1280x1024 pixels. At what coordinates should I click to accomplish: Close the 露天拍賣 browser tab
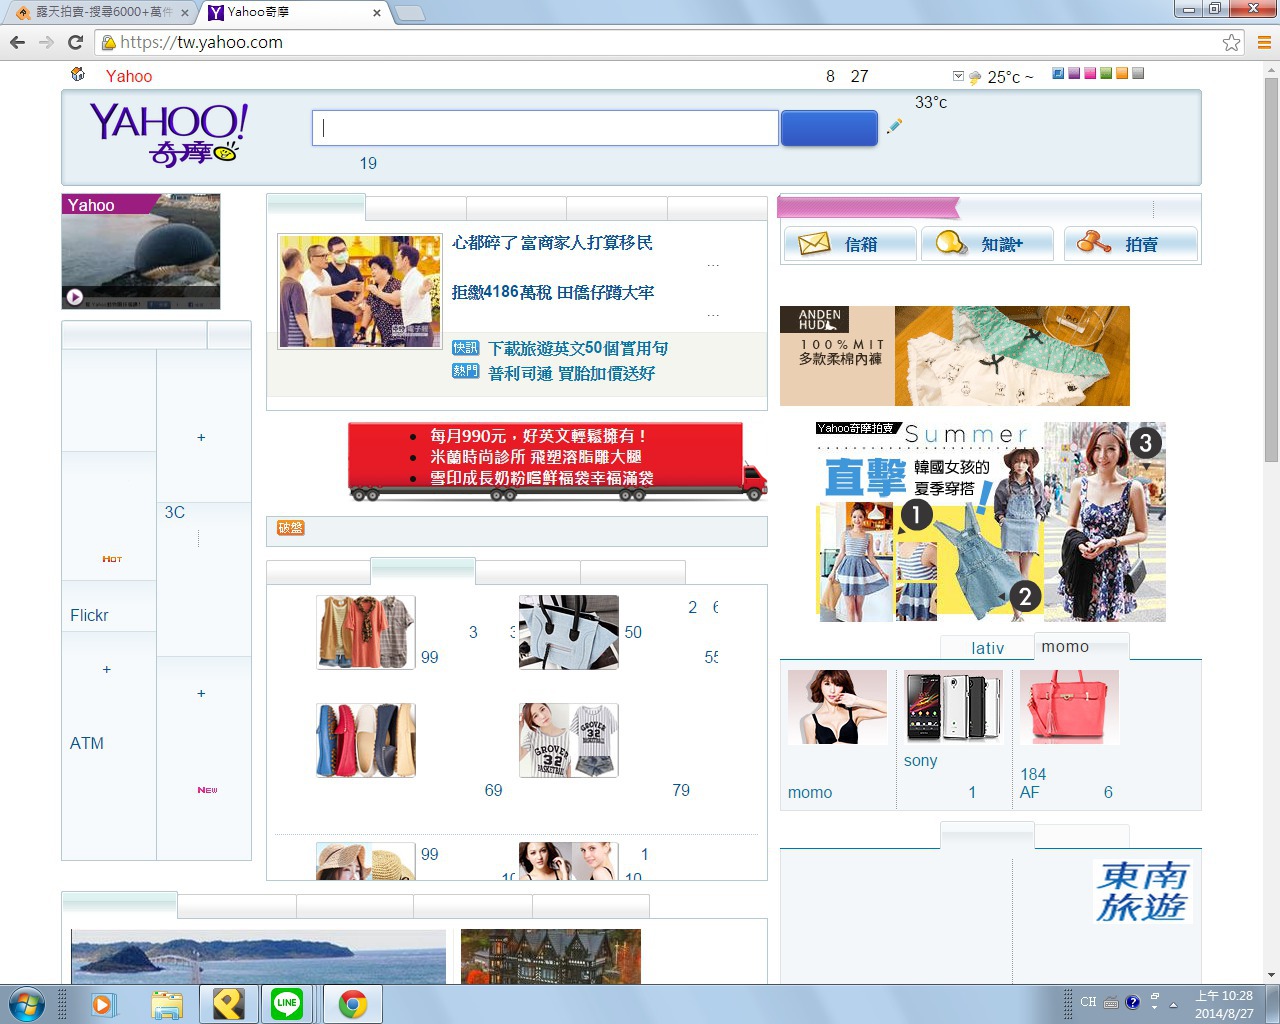tap(184, 13)
